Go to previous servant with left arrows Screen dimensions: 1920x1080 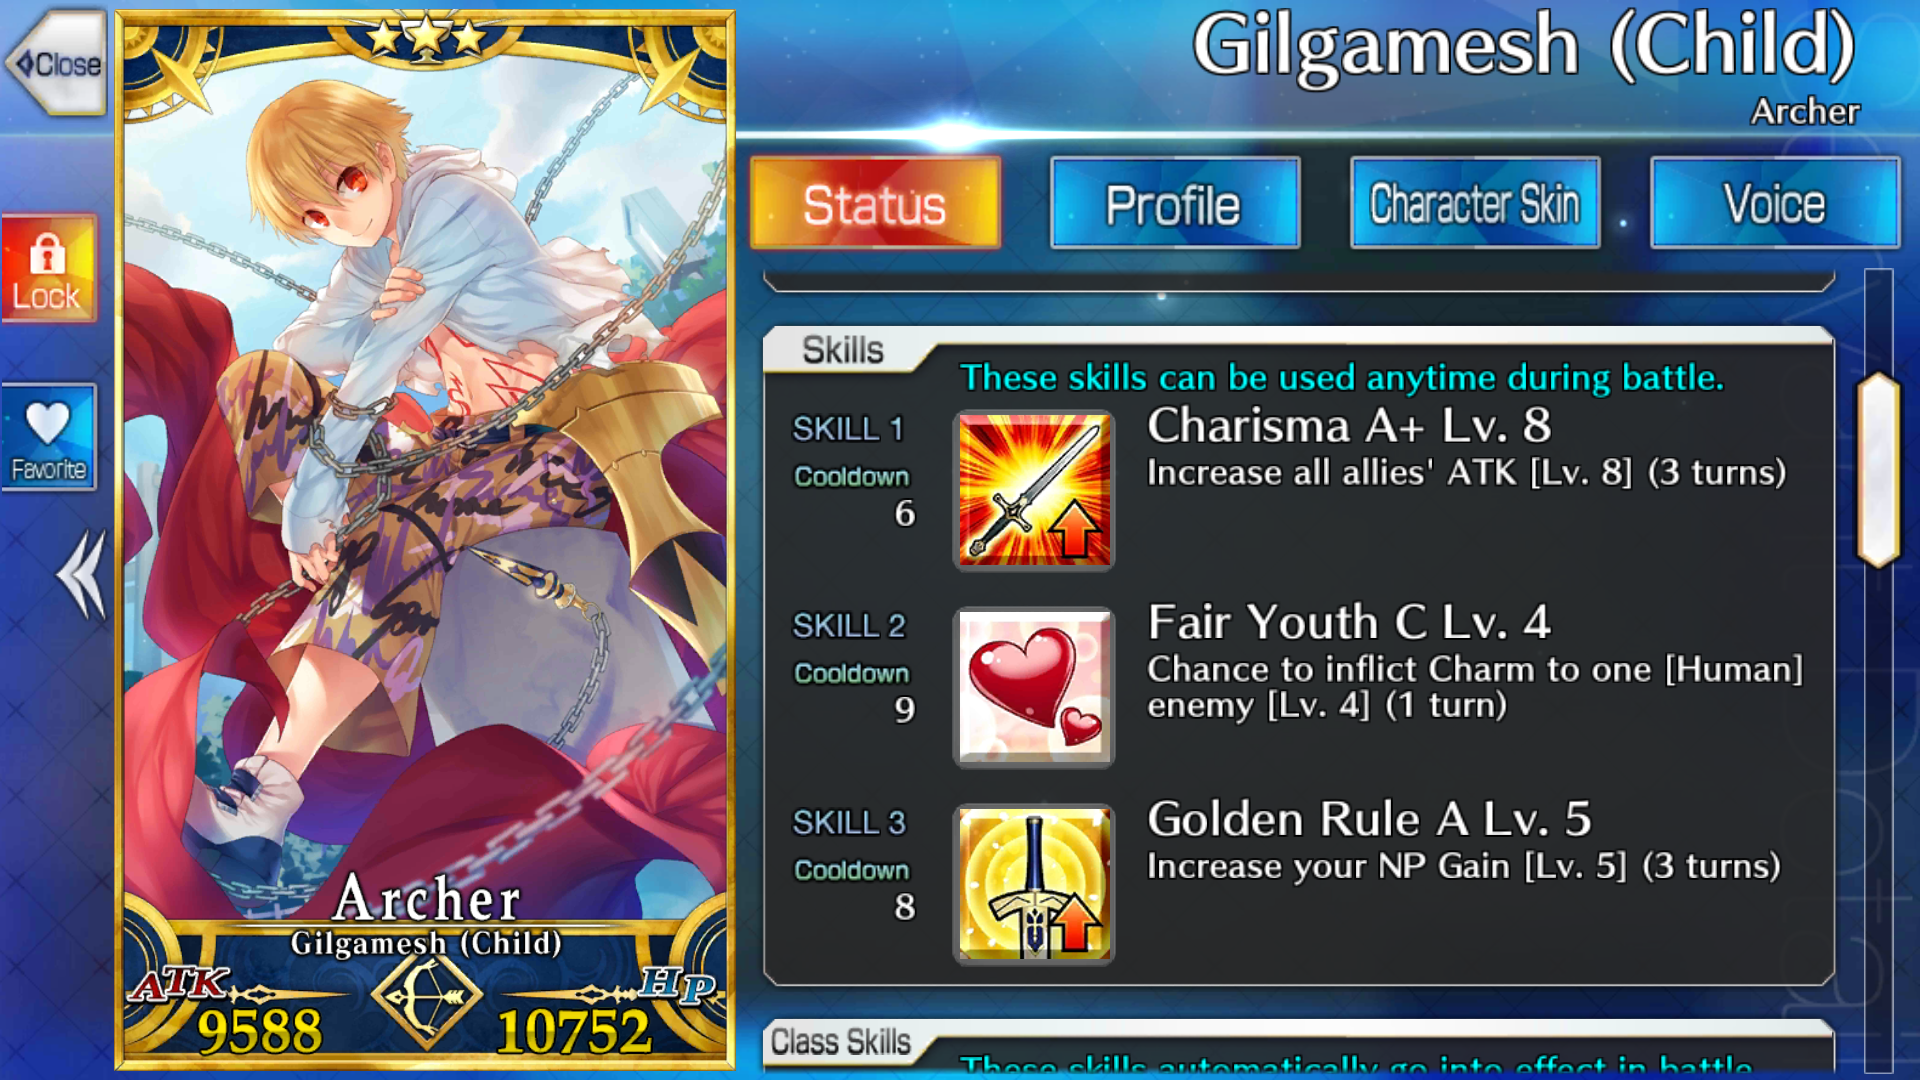[82, 575]
